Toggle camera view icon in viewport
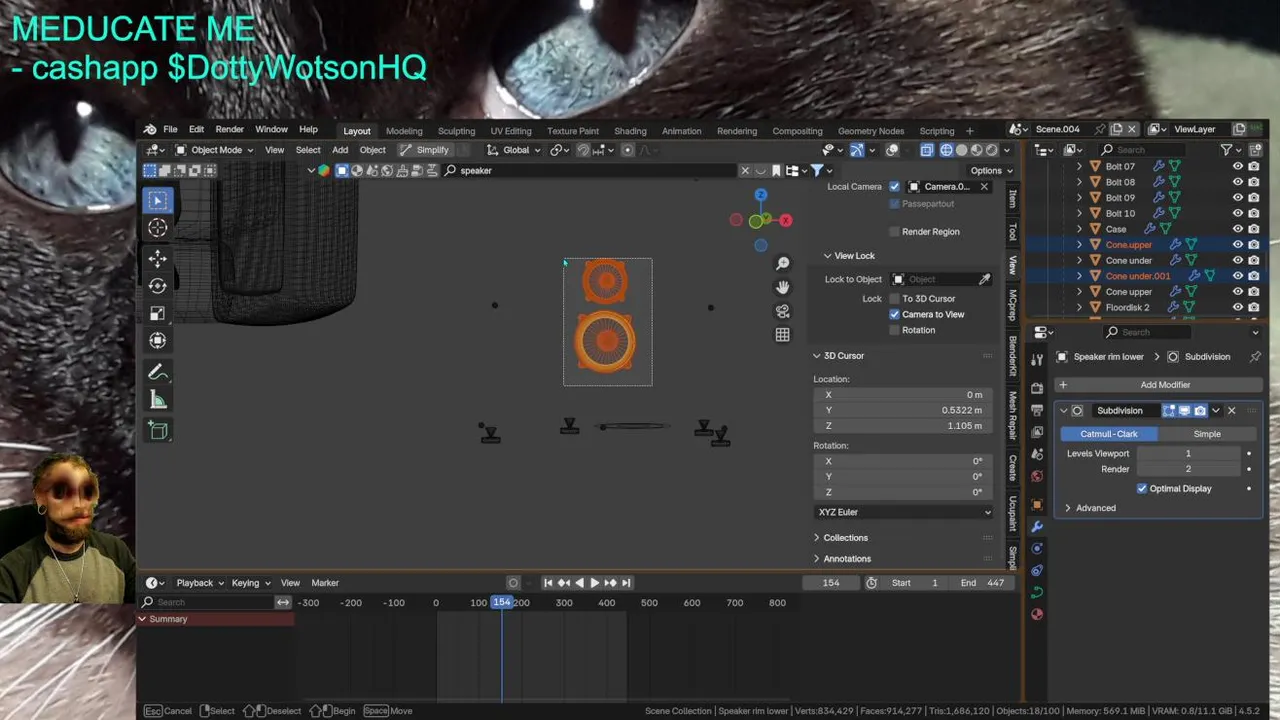Viewport: 1280px width, 720px height. pyautogui.click(x=783, y=311)
